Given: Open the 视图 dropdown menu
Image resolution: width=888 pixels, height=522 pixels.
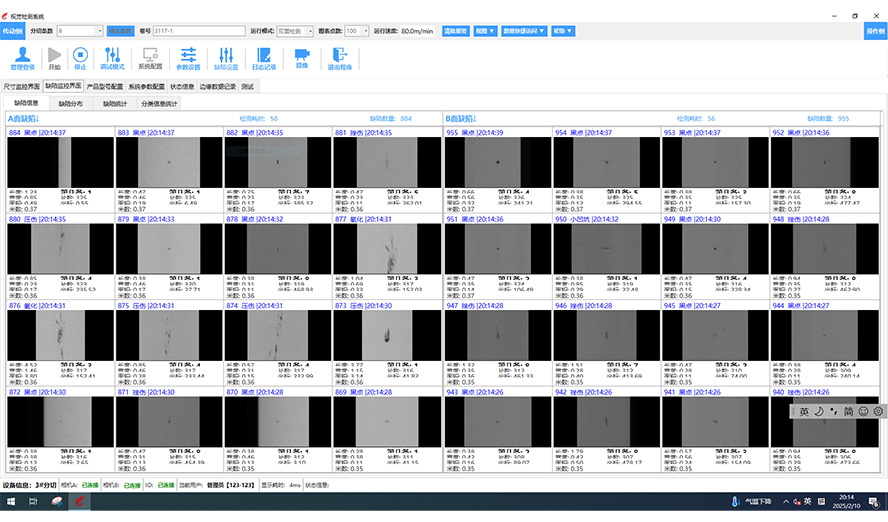Looking at the screenshot, I should [484, 31].
